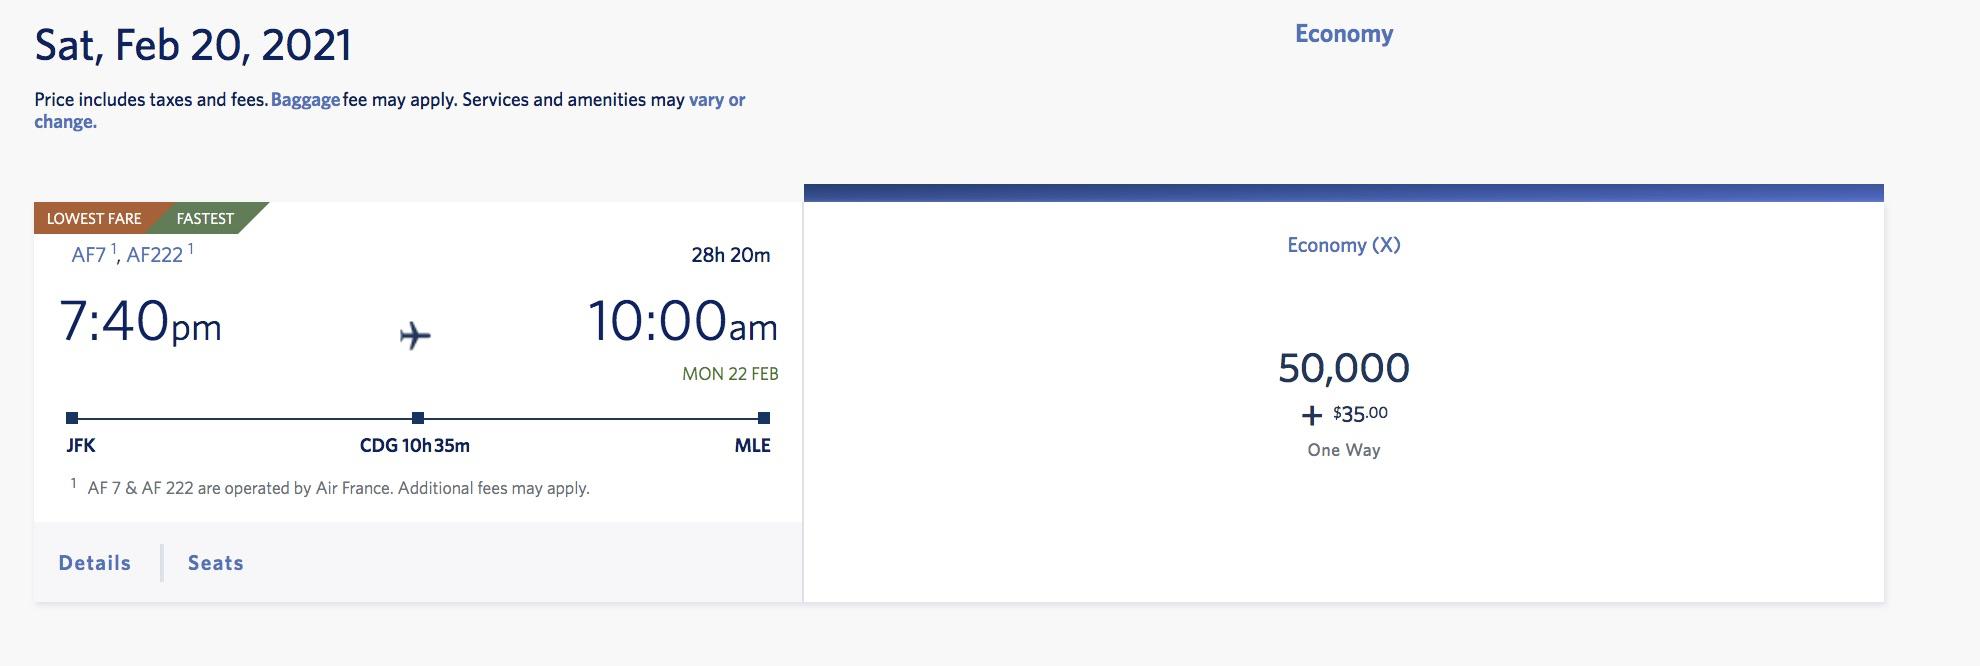Click the MLE destination stop marker

click(x=764, y=418)
